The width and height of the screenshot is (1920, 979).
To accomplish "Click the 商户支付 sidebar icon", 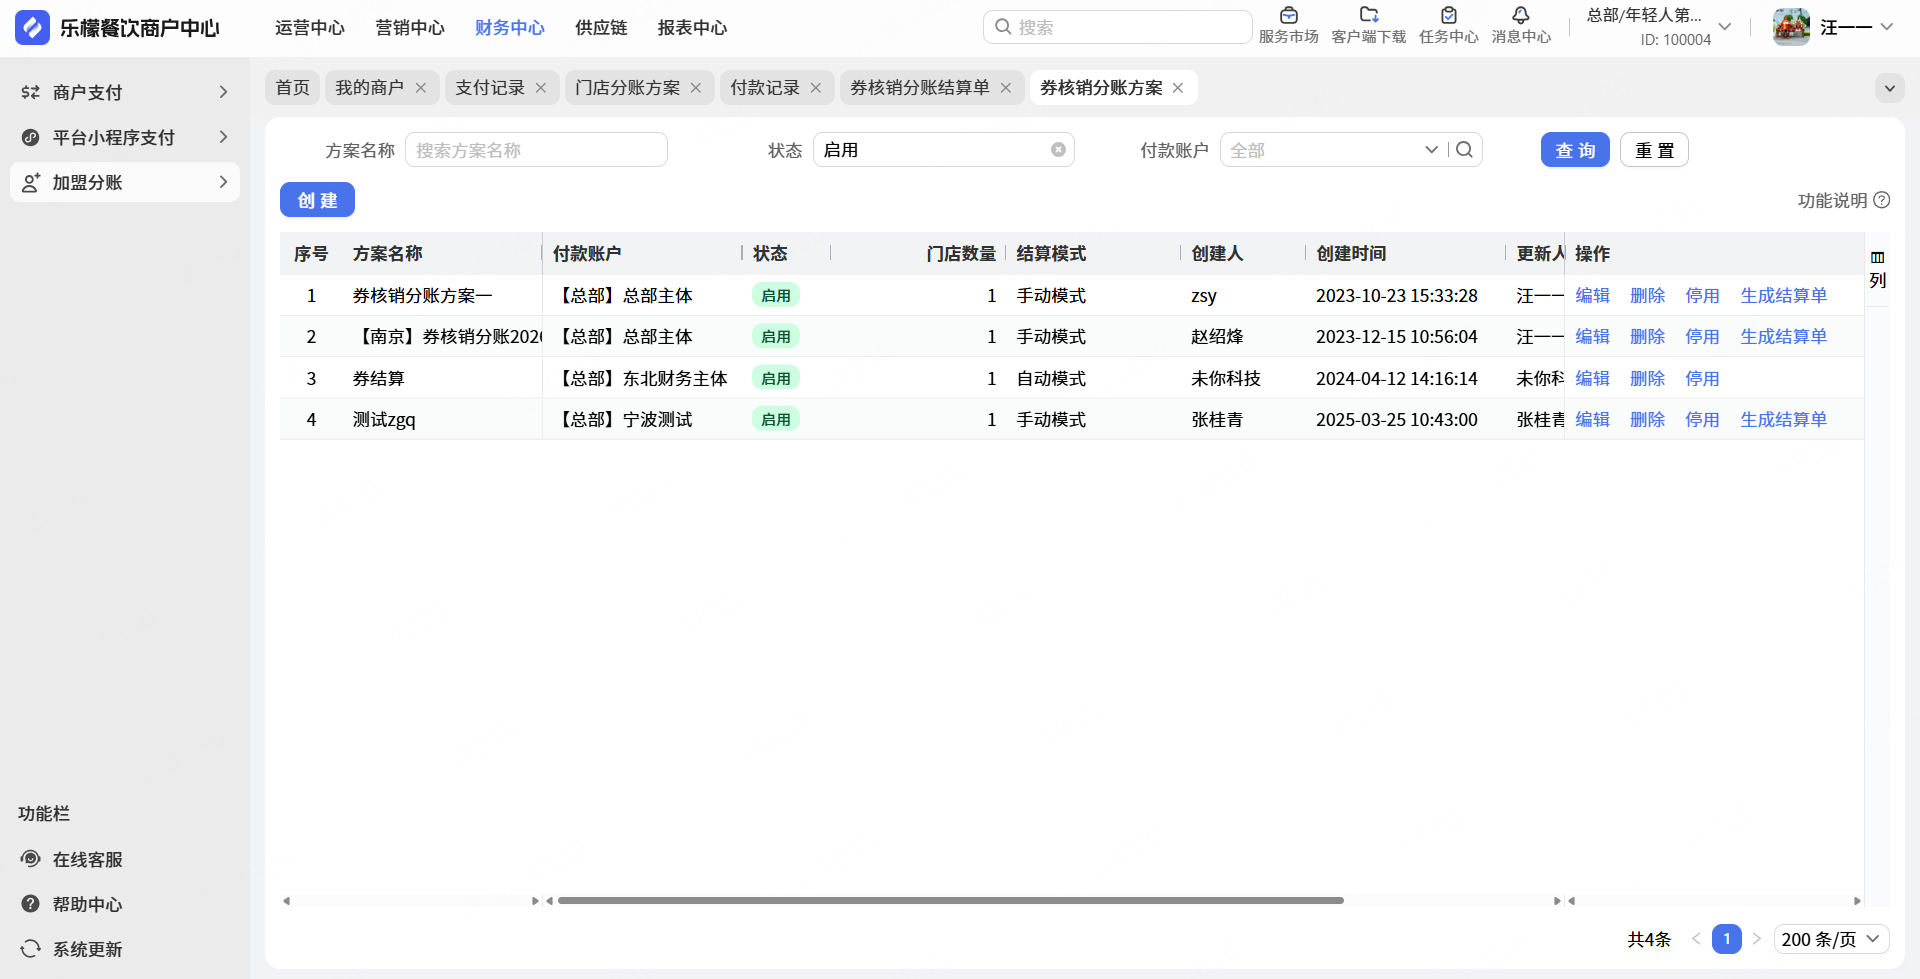I will click(31, 92).
